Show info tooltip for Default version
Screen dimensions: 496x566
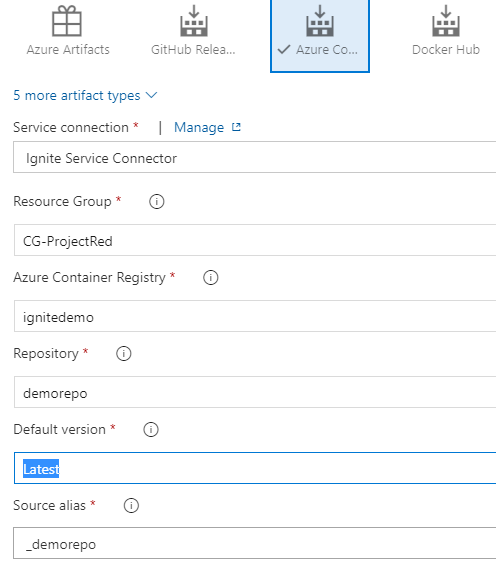click(151, 430)
